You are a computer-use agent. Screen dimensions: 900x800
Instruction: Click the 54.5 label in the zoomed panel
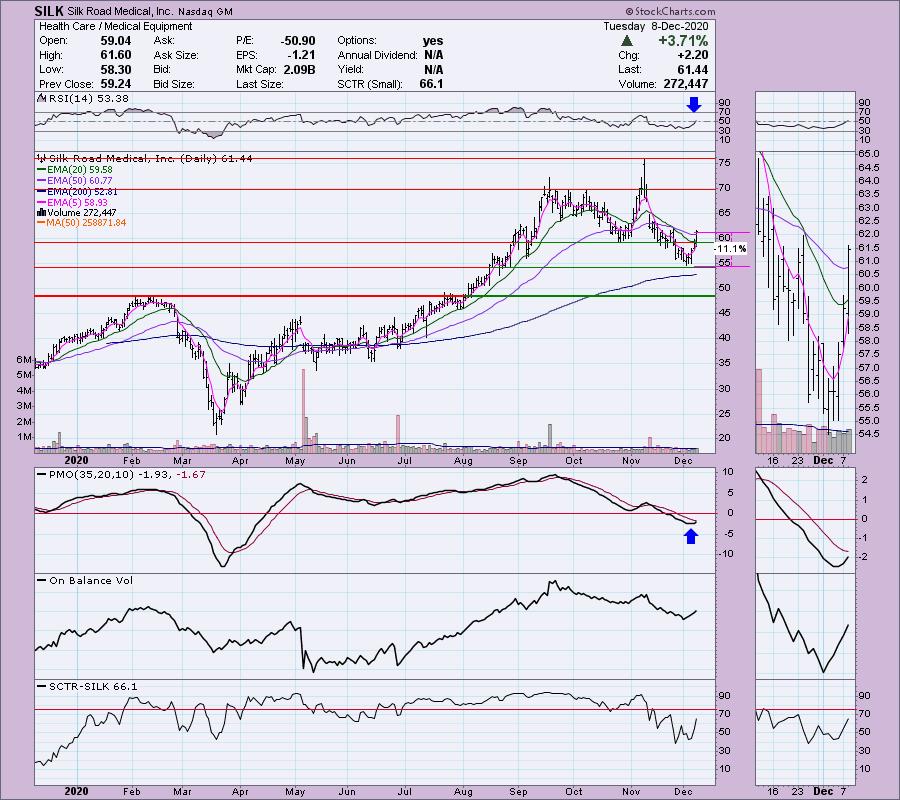[x=868, y=433]
